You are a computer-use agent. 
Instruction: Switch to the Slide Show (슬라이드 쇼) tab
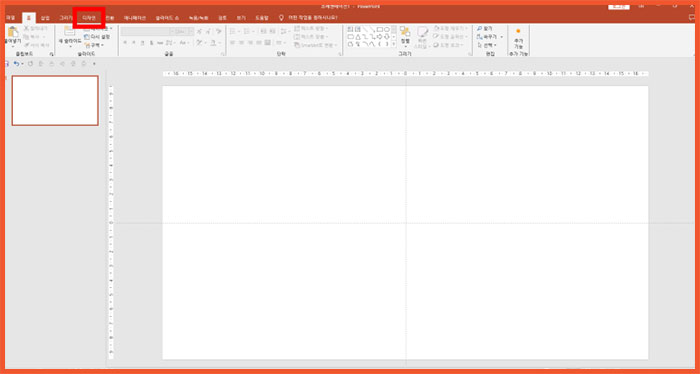coord(167,18)
